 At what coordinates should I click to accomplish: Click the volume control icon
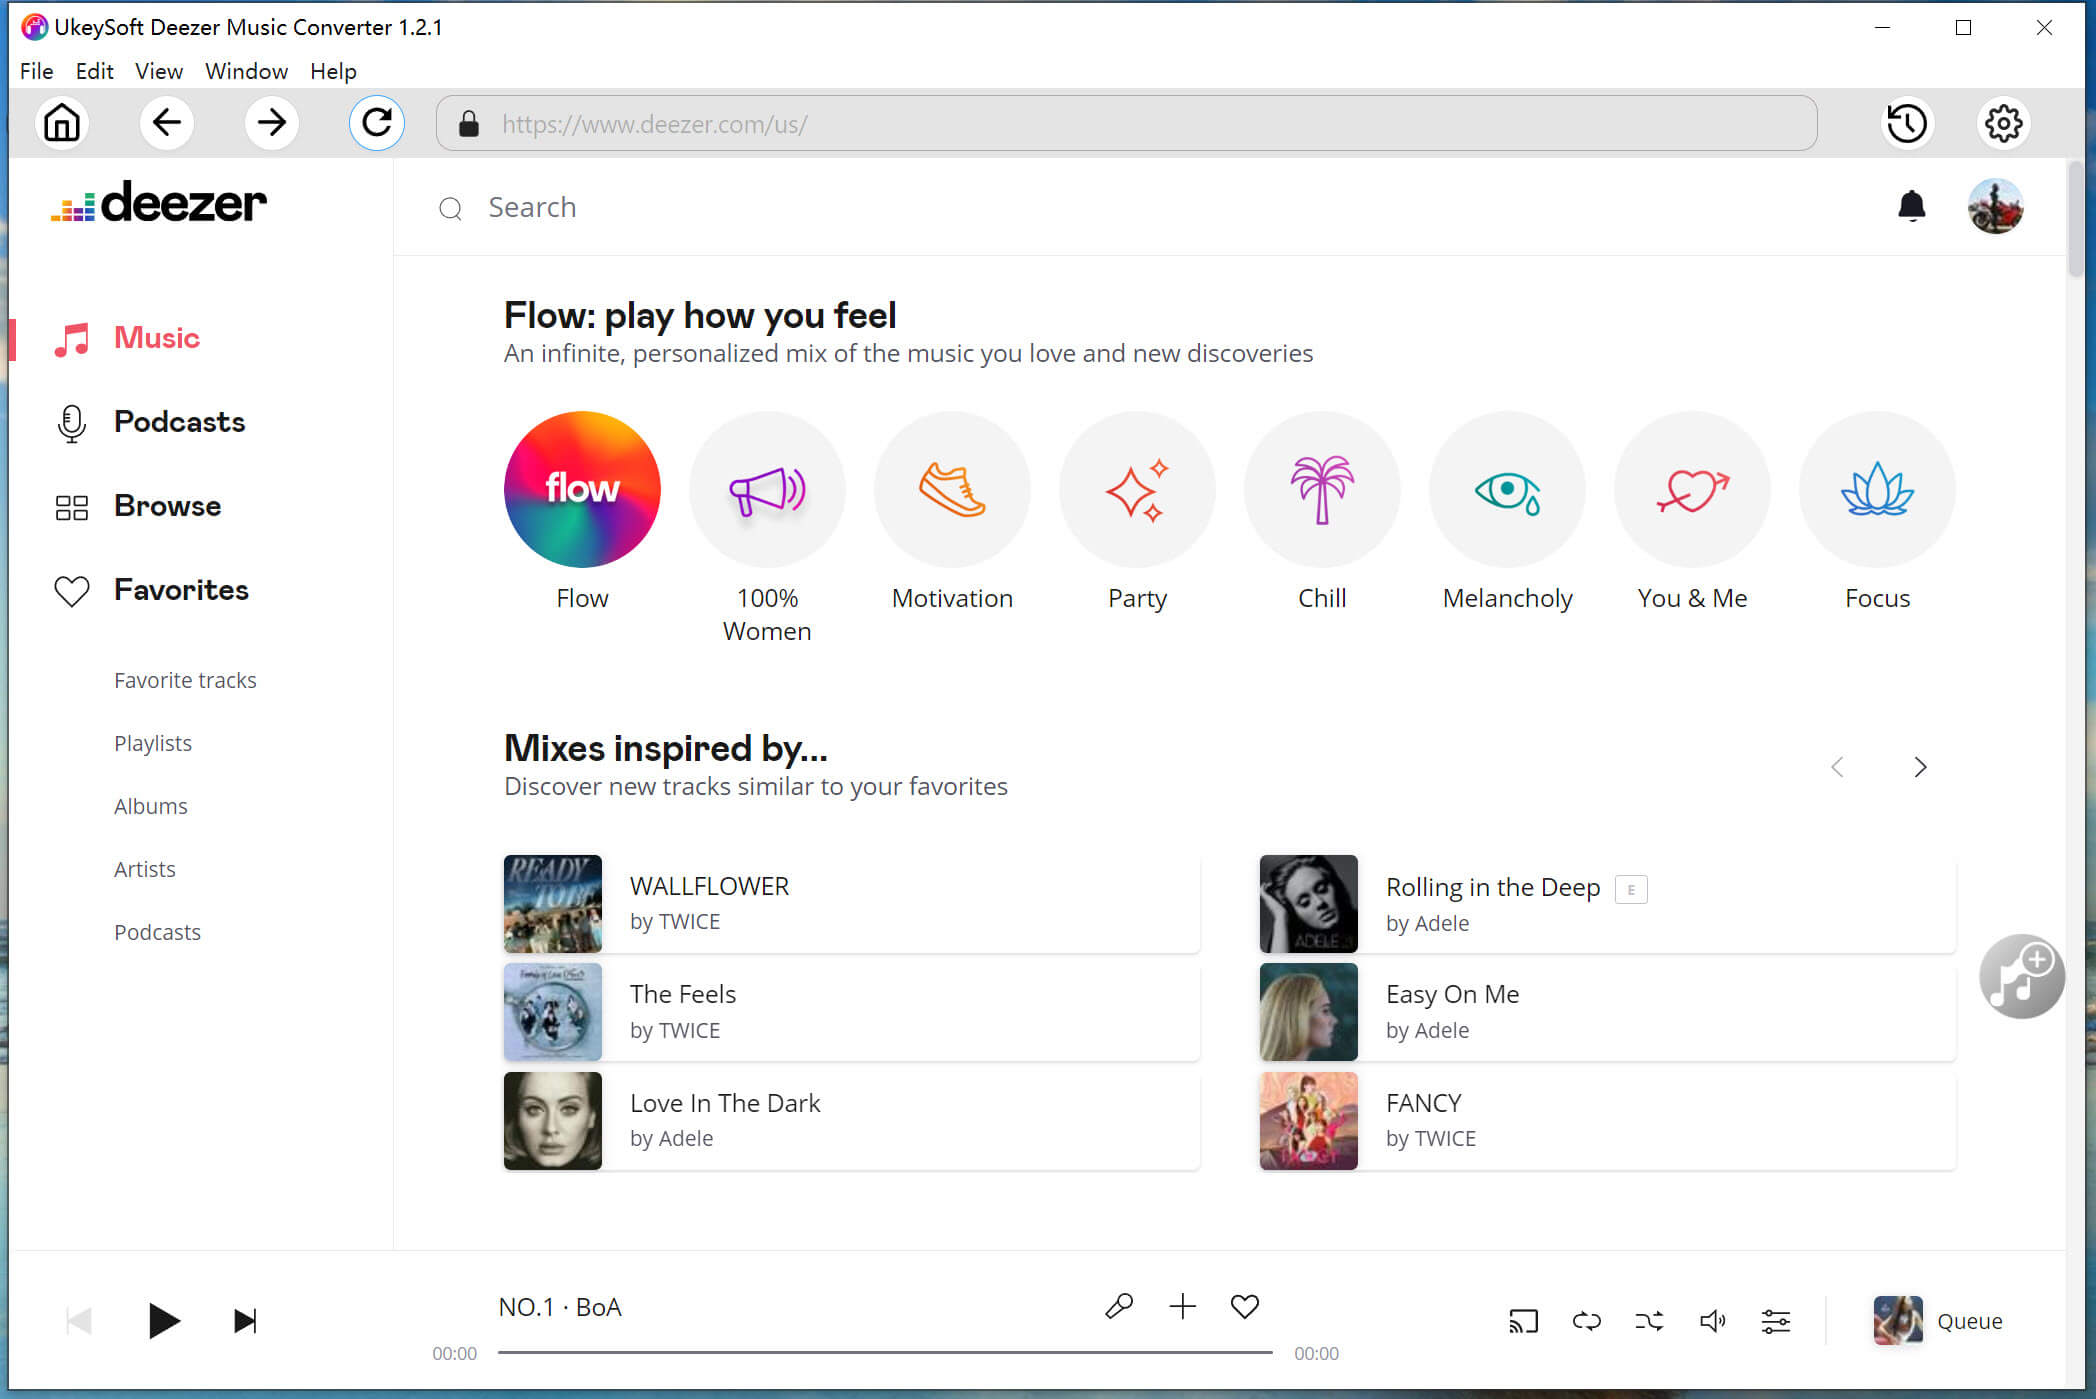[1714, 1321]
